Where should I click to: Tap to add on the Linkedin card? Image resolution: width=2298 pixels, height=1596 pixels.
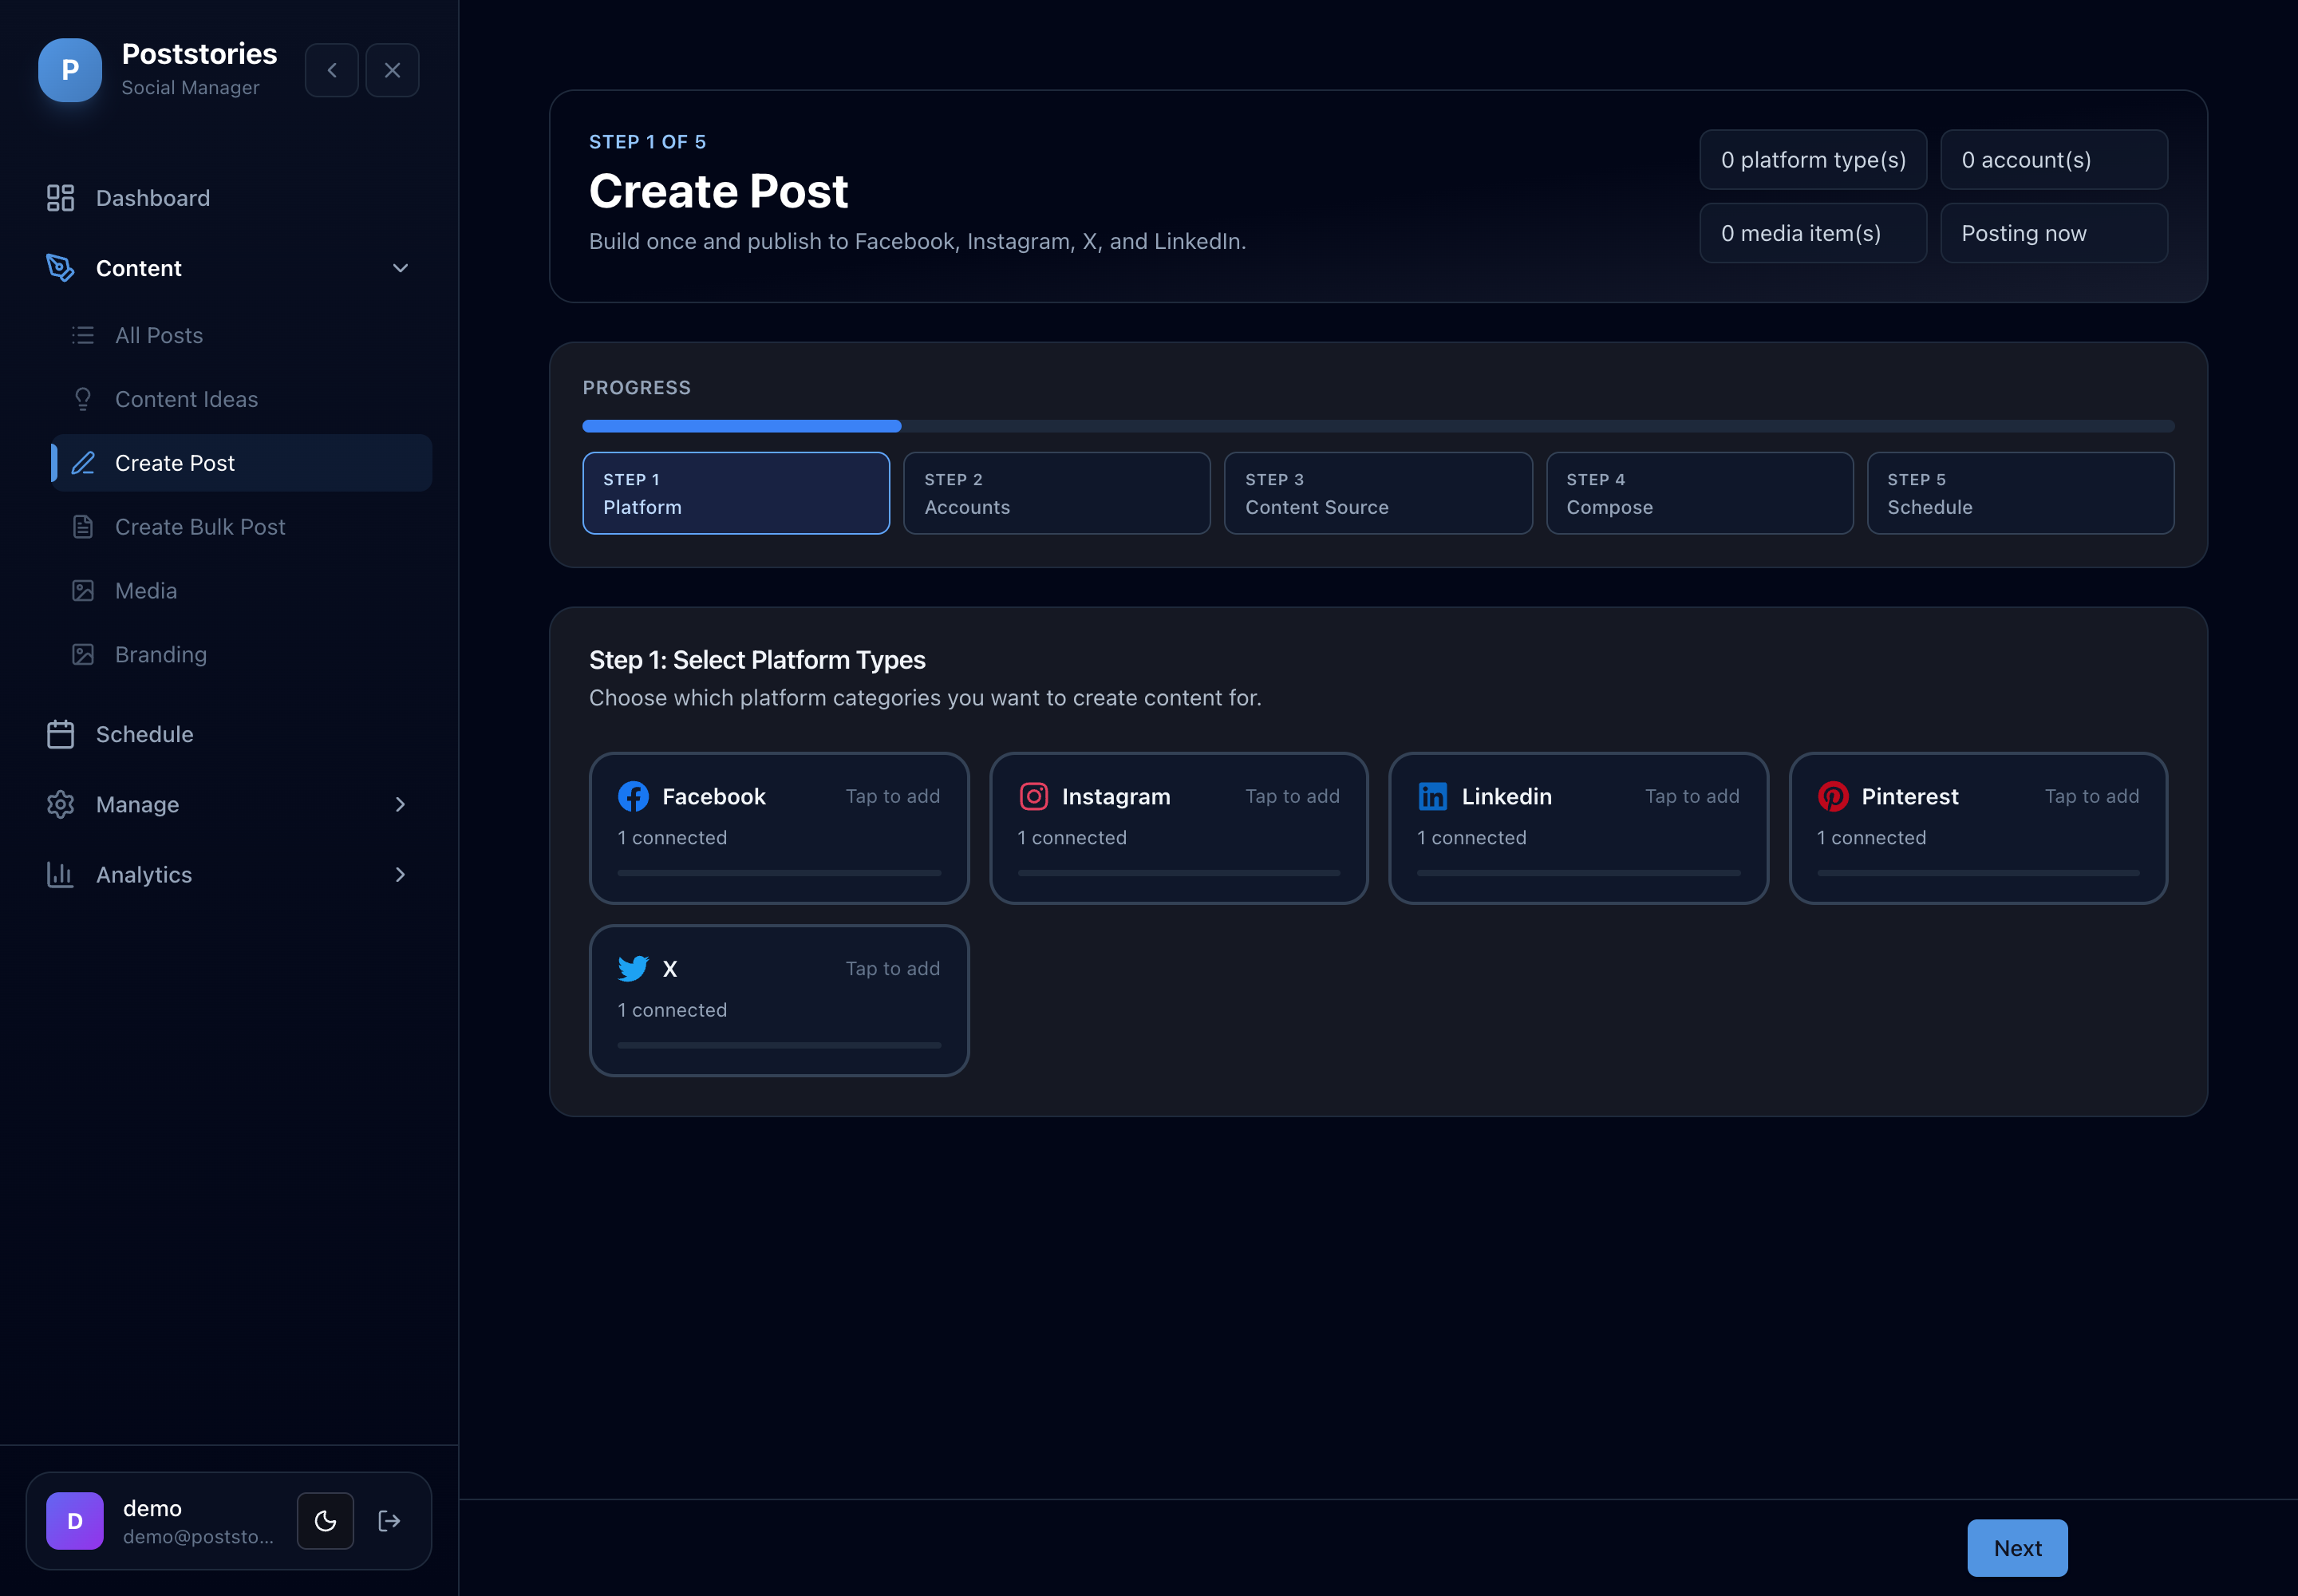click(1692, 796)
